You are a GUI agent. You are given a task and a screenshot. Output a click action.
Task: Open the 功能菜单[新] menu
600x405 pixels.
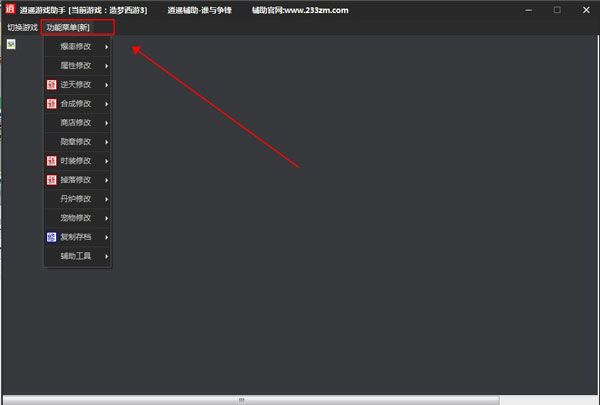[x=68, y=28]
